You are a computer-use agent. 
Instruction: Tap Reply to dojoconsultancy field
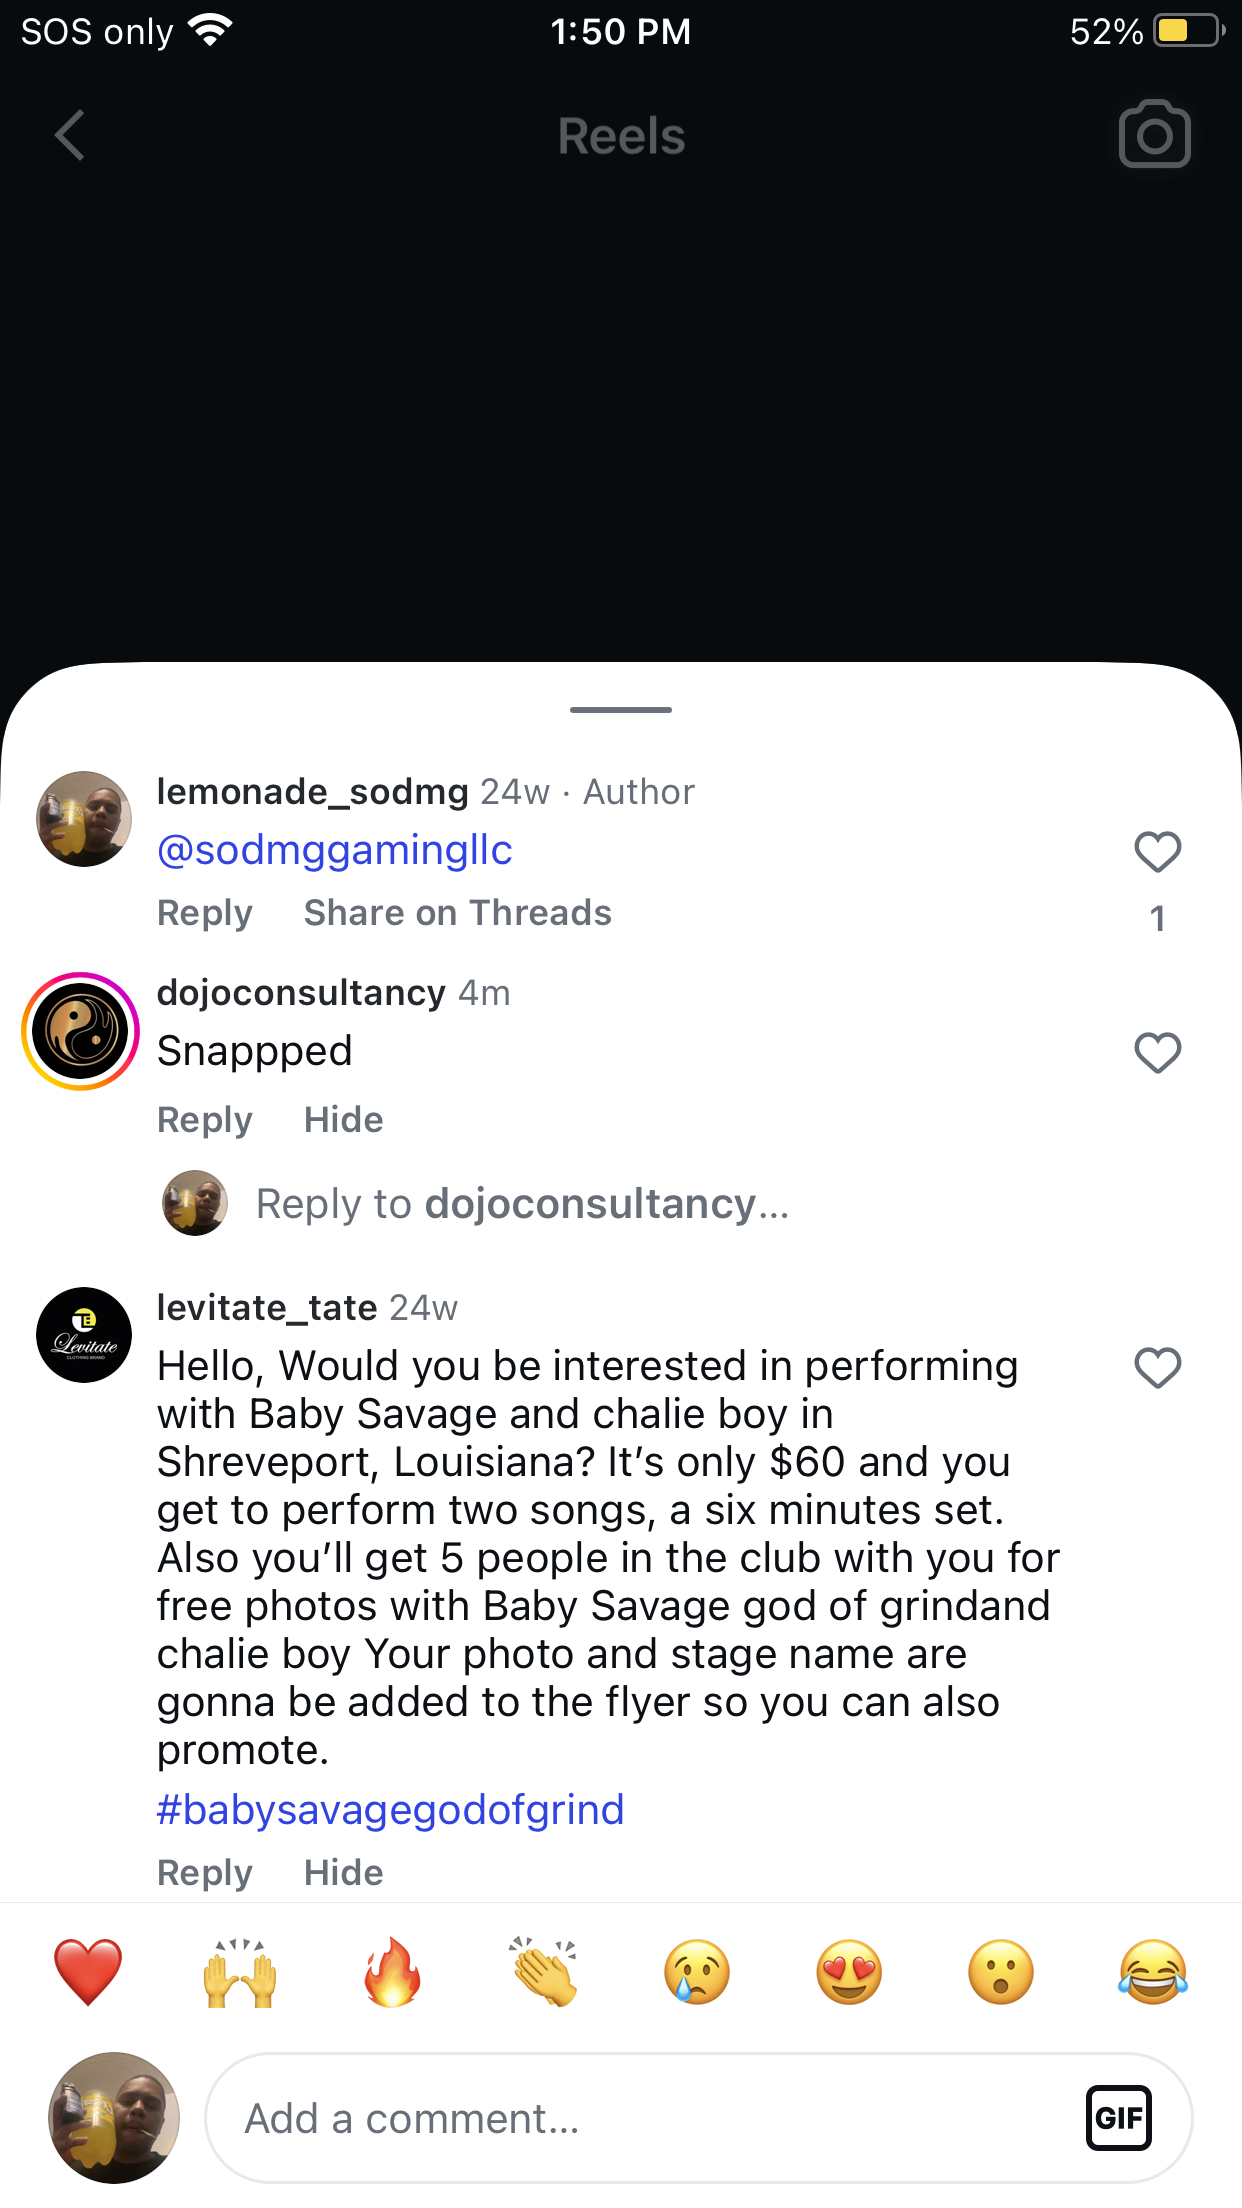[522, 1204]
